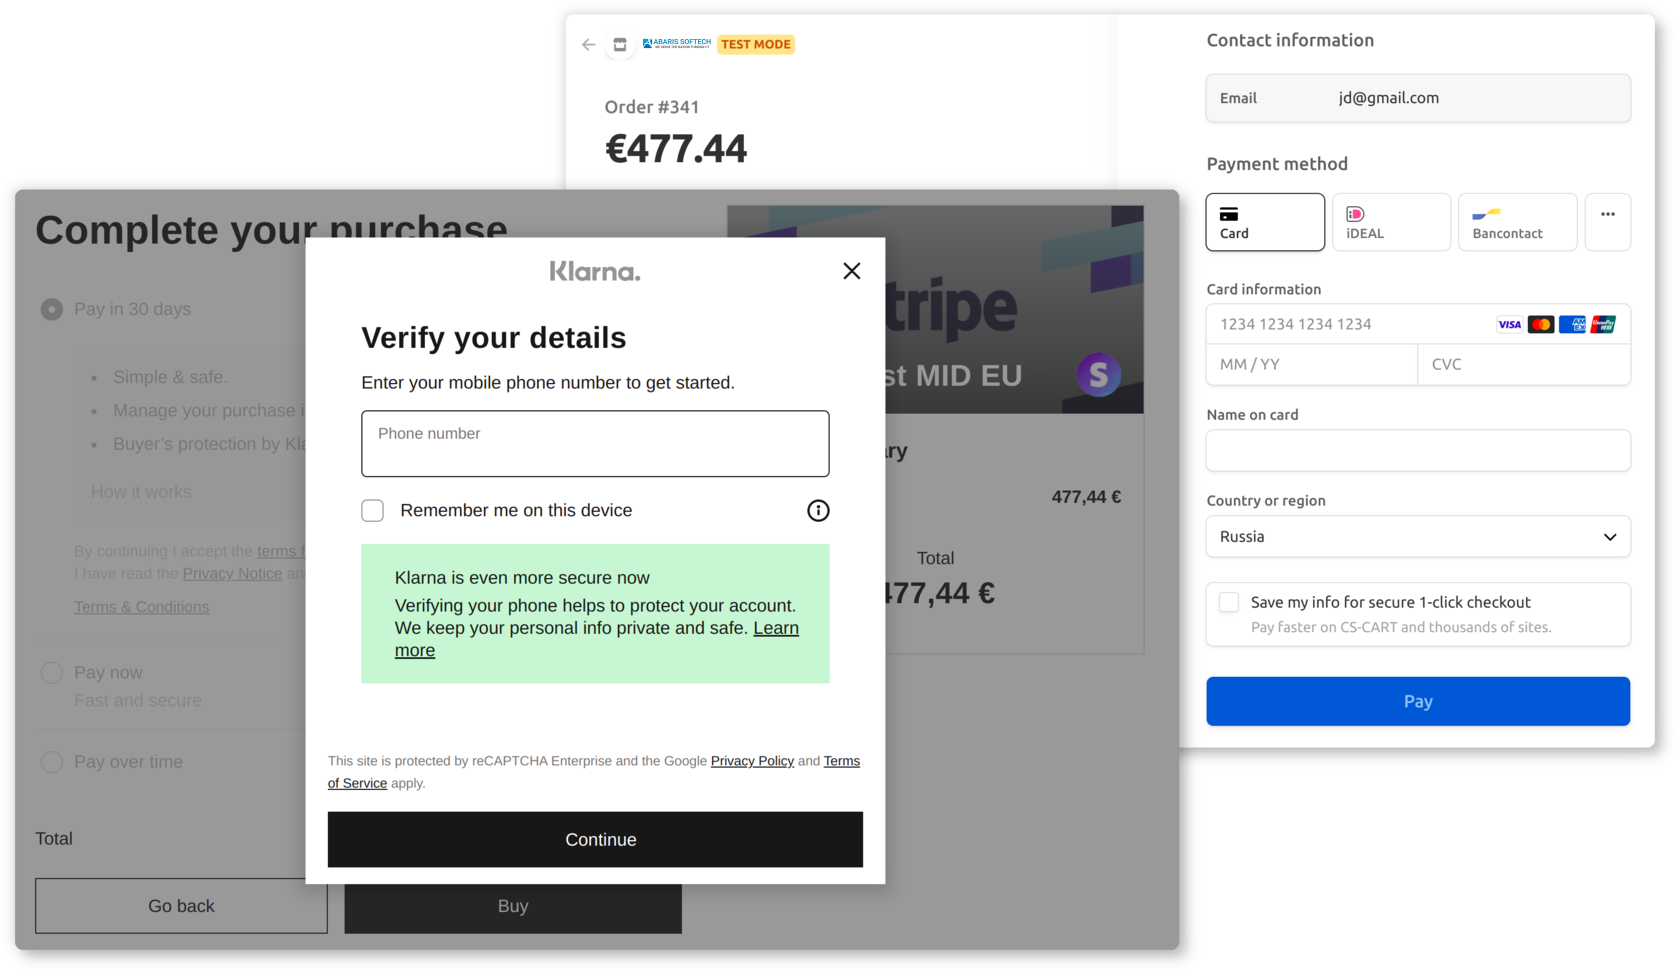Click the black Continue button
The width and height of the screenshot is (1680, 975).
tap(595, 840)
